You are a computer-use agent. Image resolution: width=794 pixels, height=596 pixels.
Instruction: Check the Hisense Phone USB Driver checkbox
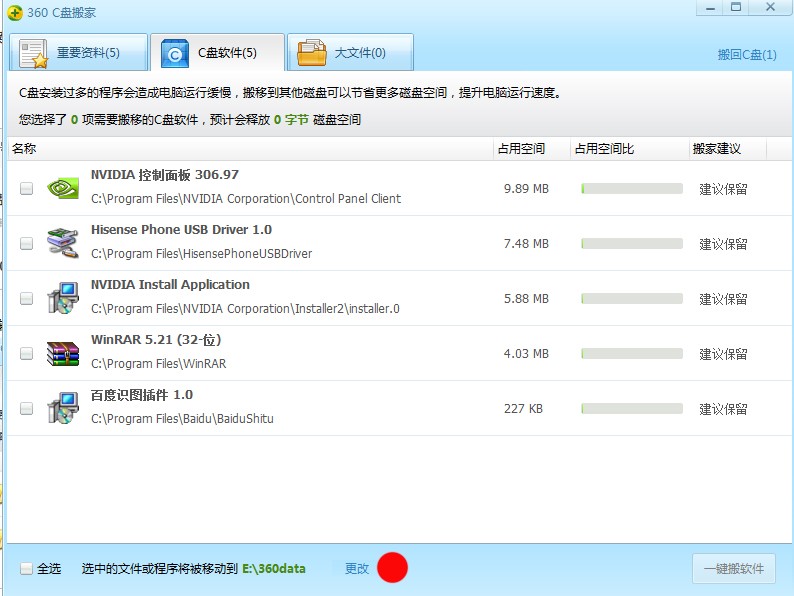(26, 244)
